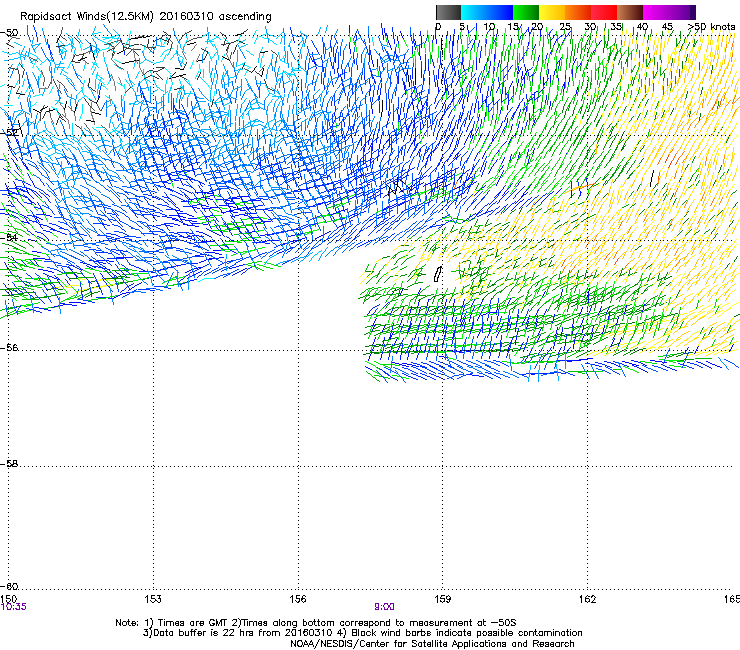Click the NOAA/NESDIS credit line
Viewport: 740px width, 650px height.
432,644
